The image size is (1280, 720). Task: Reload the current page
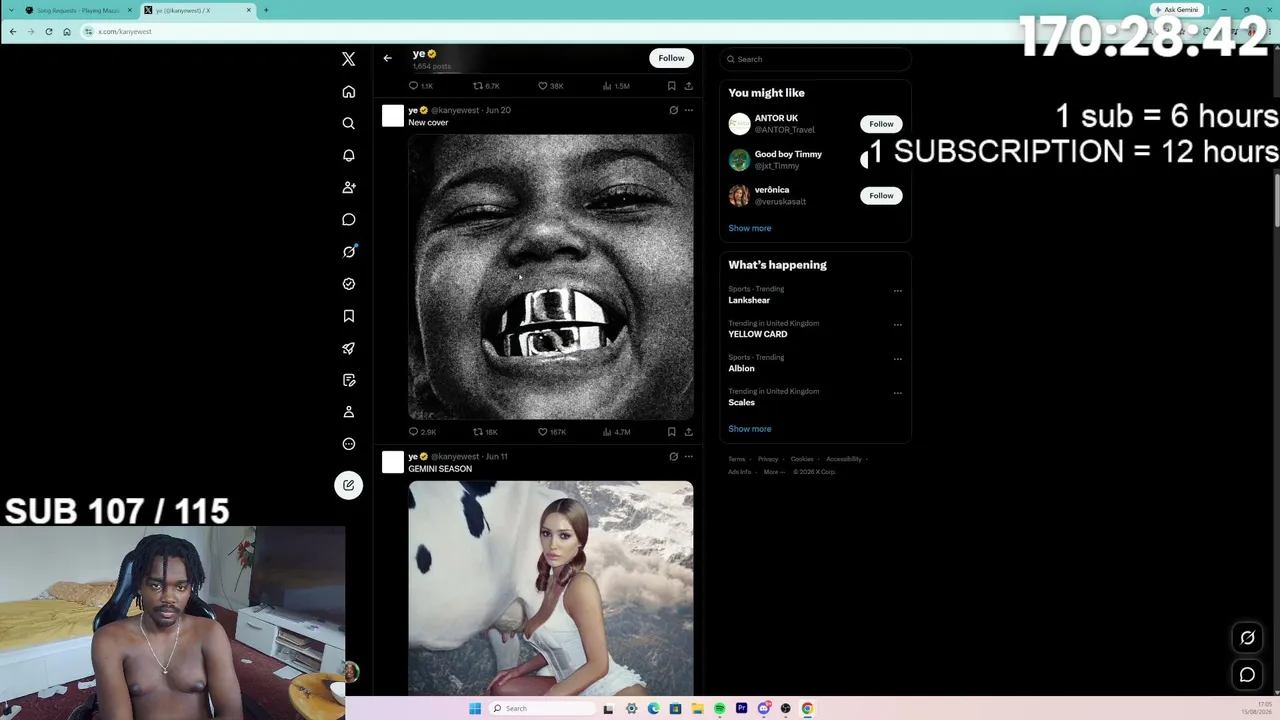click(48, 31)
